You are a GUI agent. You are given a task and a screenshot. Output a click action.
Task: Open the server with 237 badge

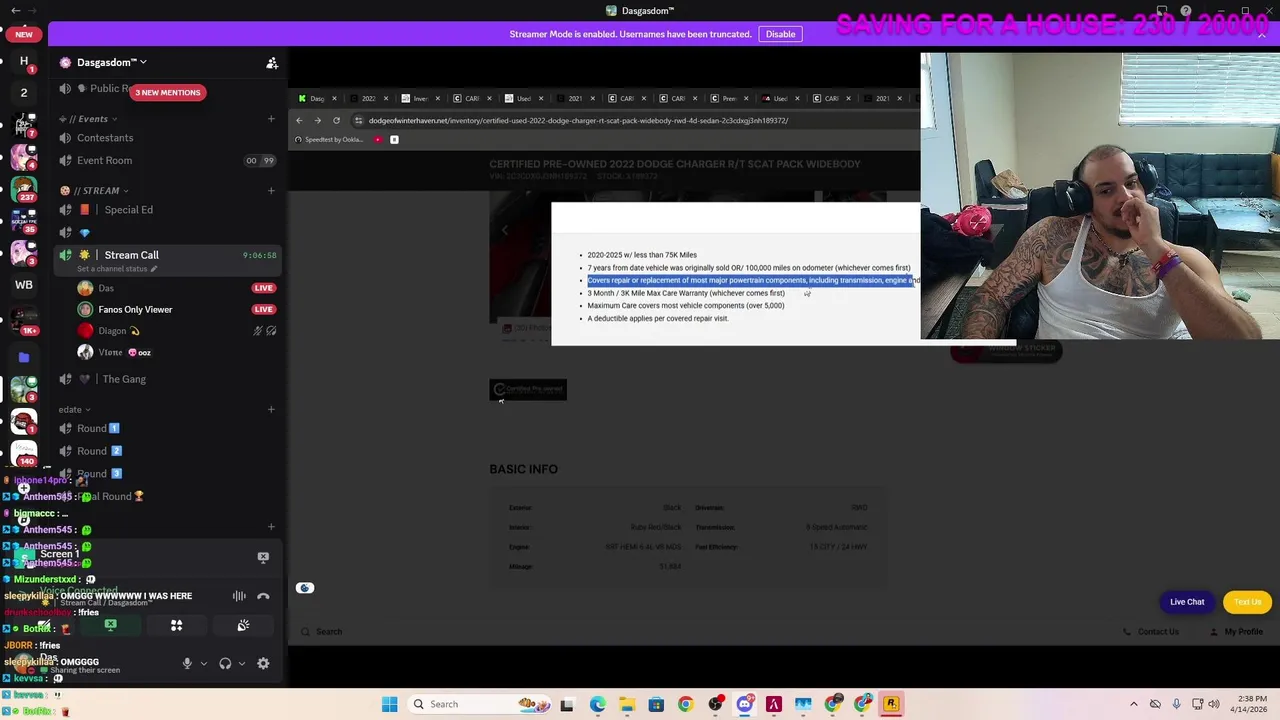(24, 190)
